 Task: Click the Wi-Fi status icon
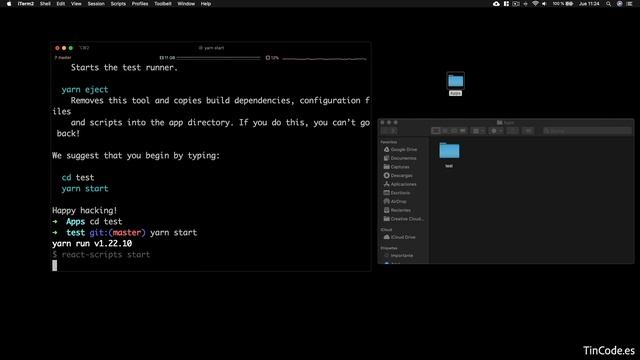535,4
